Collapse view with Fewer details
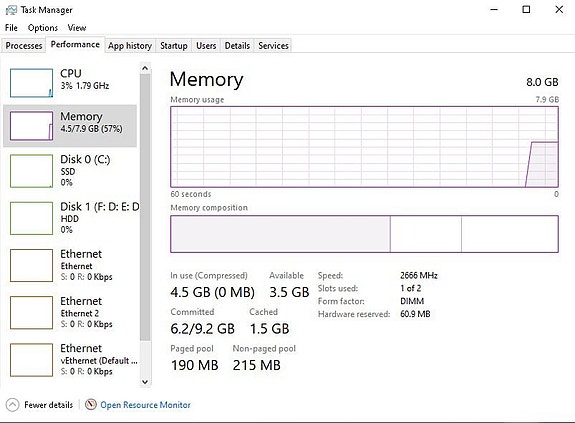 48,405
